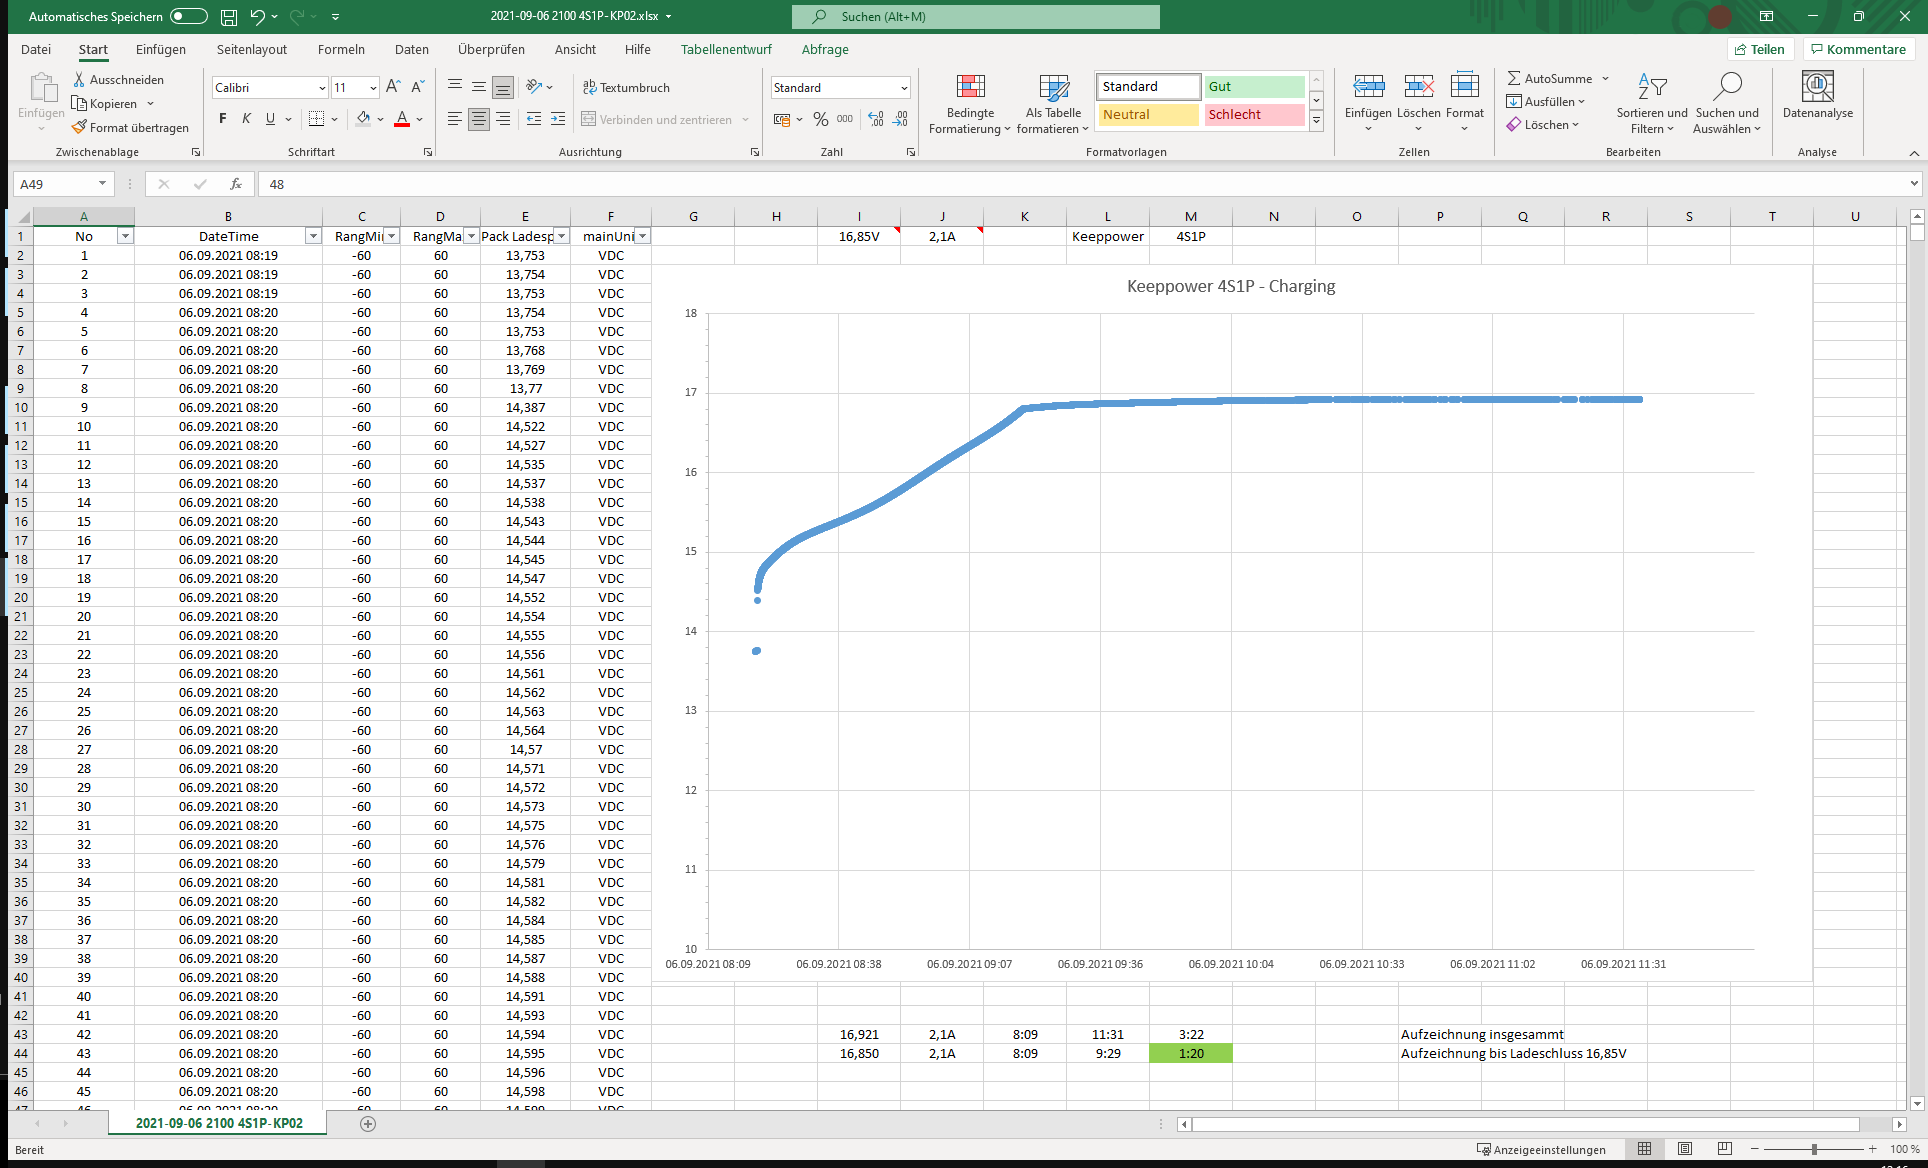Toggle the Automatisches Speichern switch

pos(188,16)
